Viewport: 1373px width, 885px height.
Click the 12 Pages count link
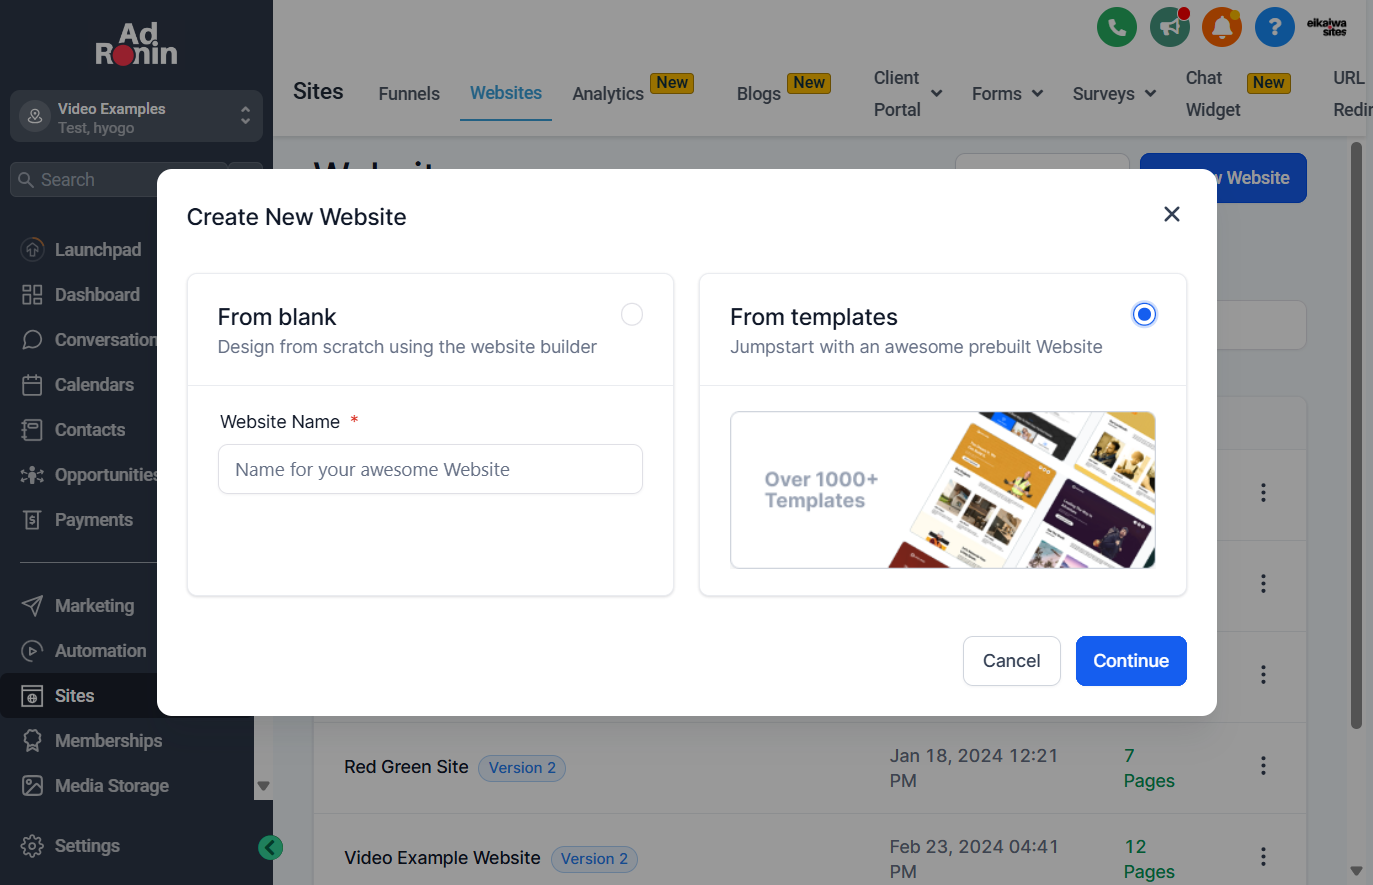coord(1149,859)
